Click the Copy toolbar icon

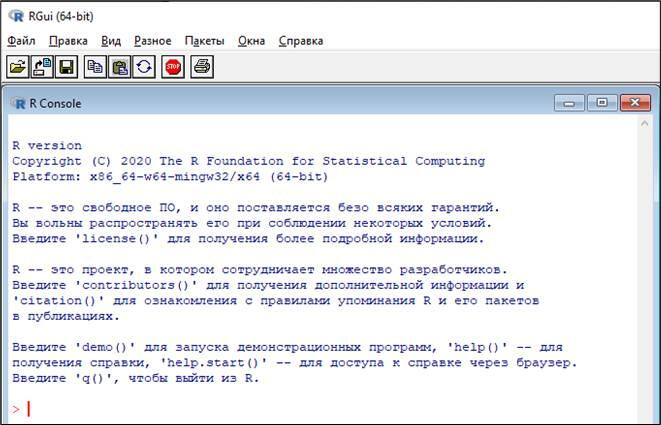[96, 67]
